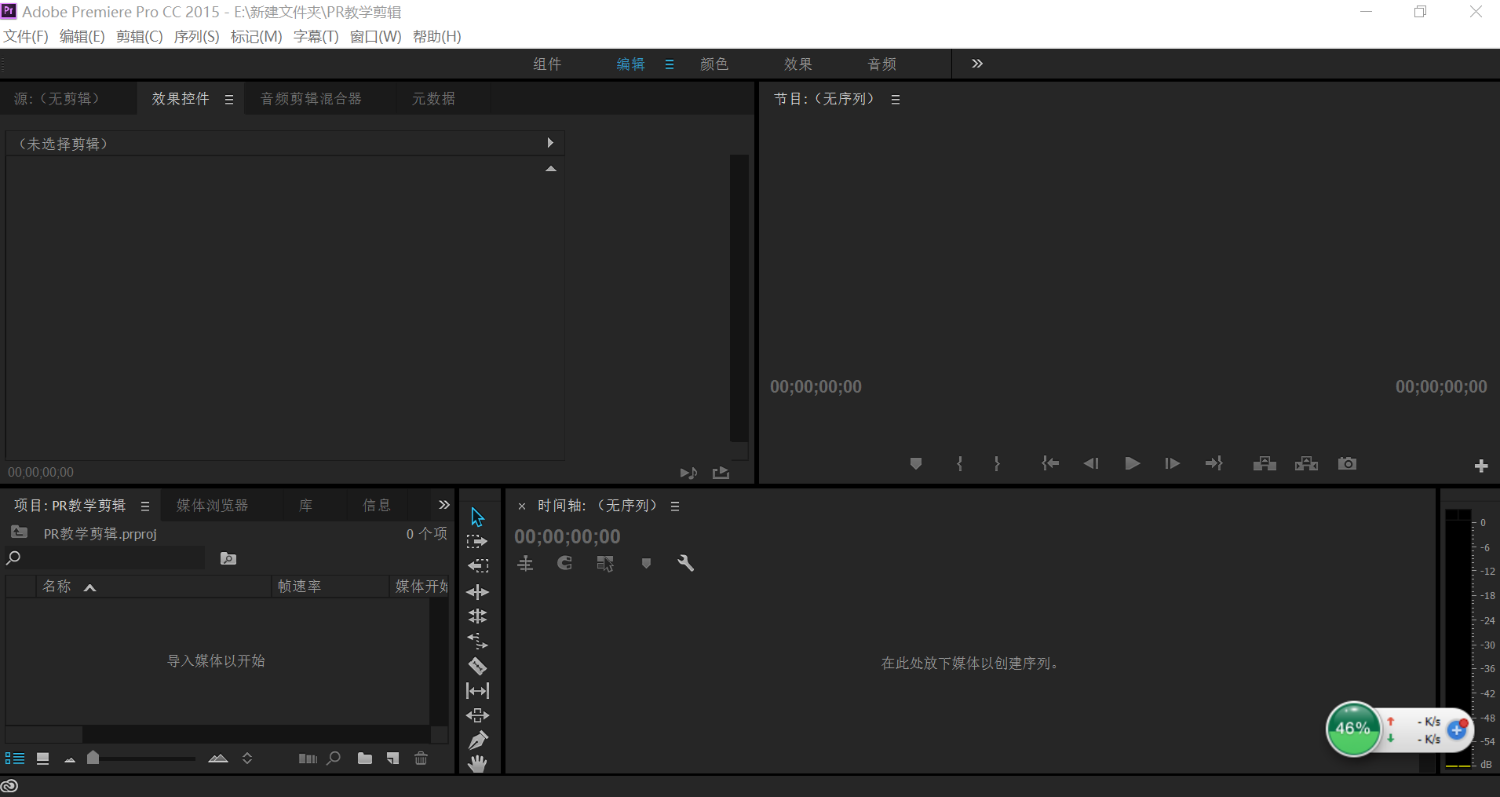Screen dimensions: 1500x797
Task: Show more Project panel tabs chevron
Action: [x=445, y=505]
